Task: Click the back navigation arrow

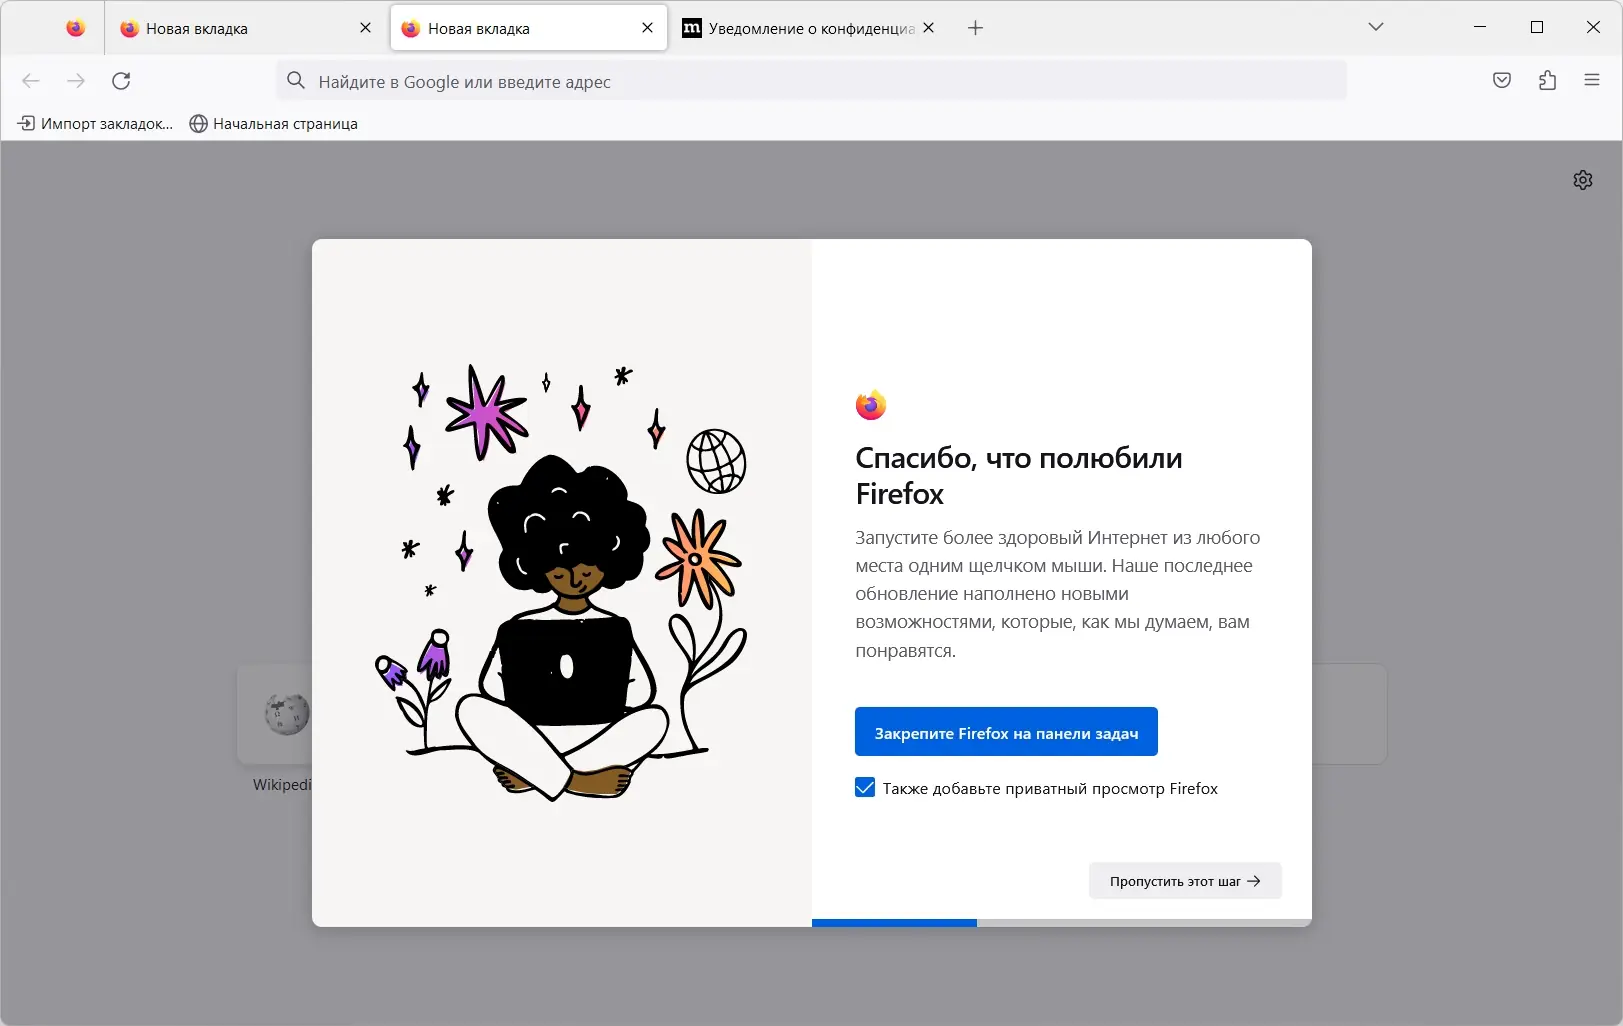Action: point(31,81)
